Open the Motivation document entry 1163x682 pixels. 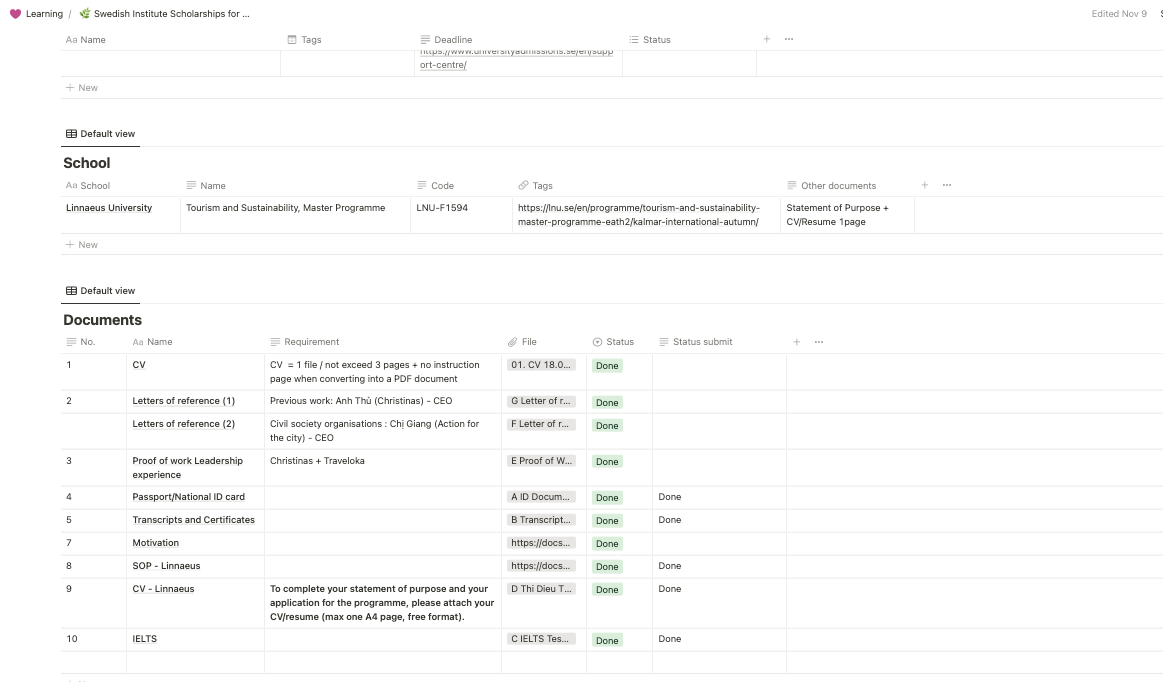pos(156,543)
